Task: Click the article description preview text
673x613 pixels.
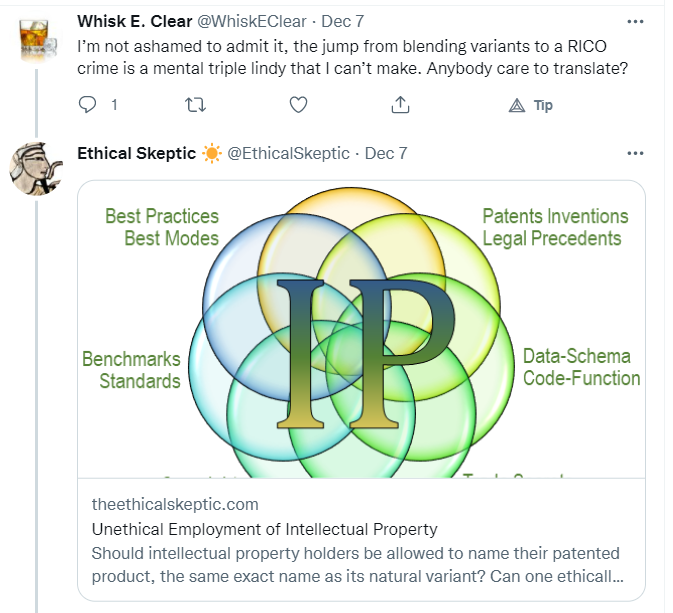Action: tap(355, 565)
